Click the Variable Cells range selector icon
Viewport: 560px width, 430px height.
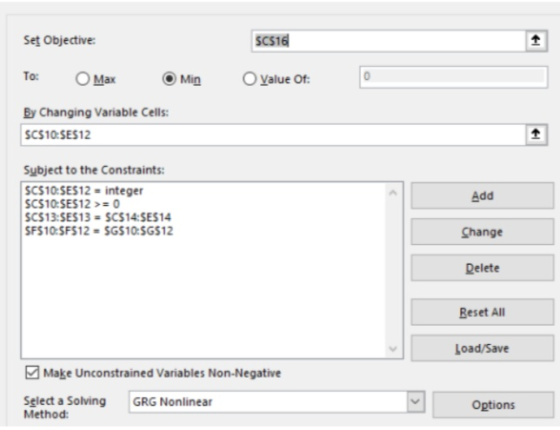pos(536,135)
